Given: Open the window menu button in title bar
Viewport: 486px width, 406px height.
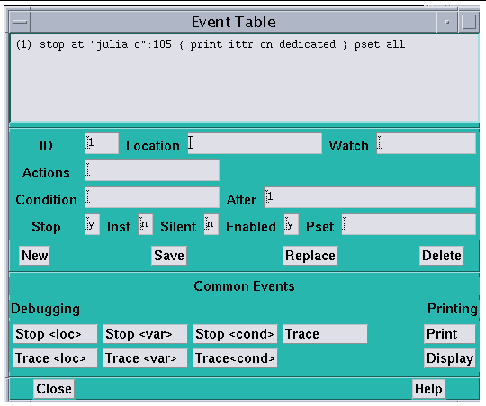Looking at the screenshot, I should click(21, 22).
